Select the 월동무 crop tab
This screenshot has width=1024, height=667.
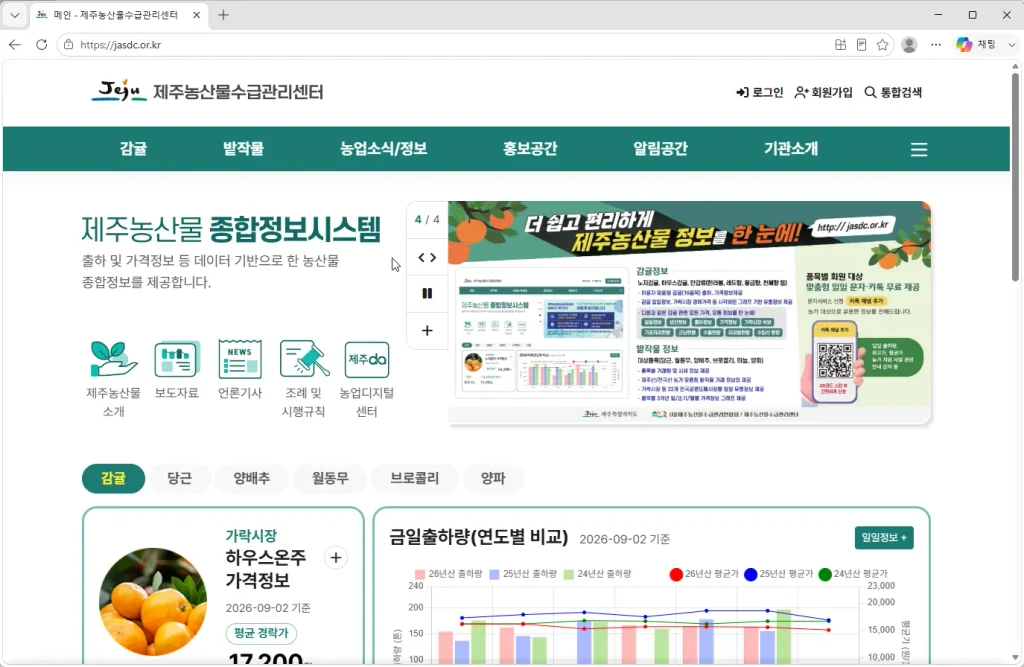pos(330,478)
